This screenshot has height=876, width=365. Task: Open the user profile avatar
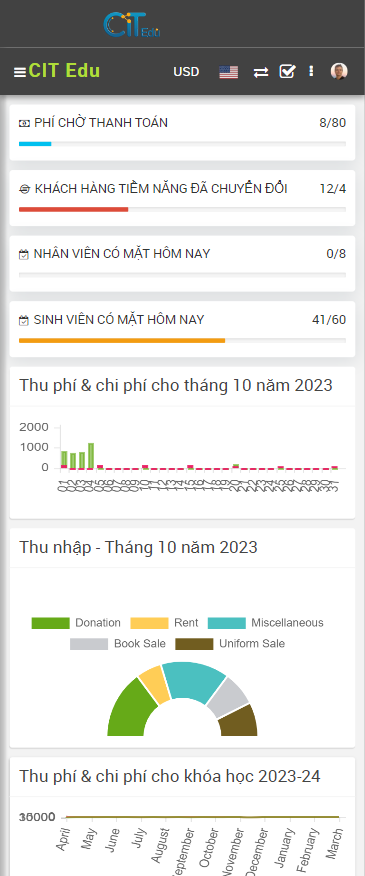339,71
